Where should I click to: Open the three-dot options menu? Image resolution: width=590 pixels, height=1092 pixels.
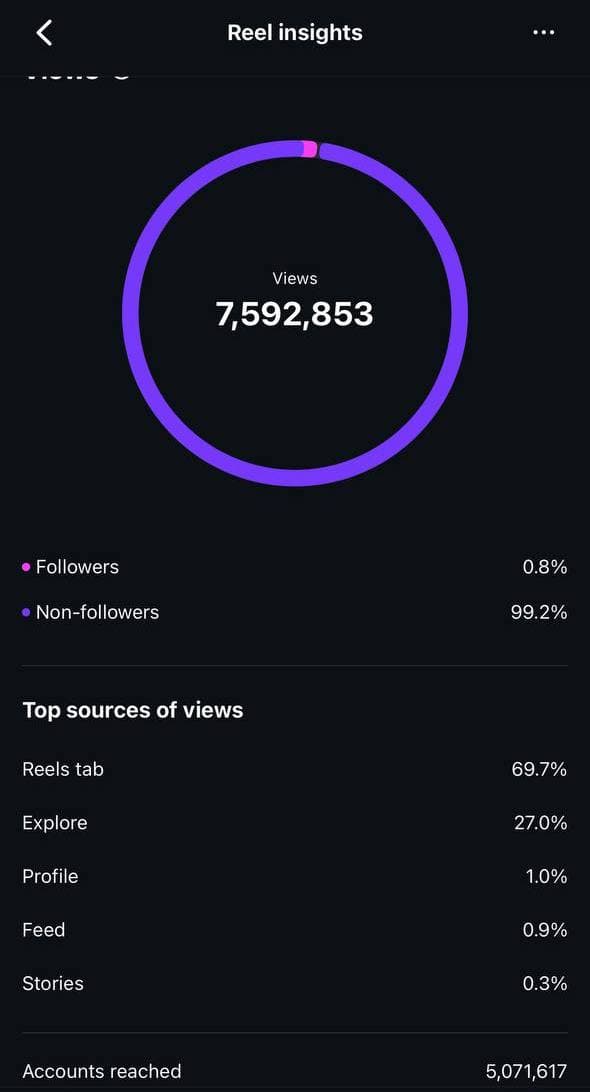(x=543, y=32)
